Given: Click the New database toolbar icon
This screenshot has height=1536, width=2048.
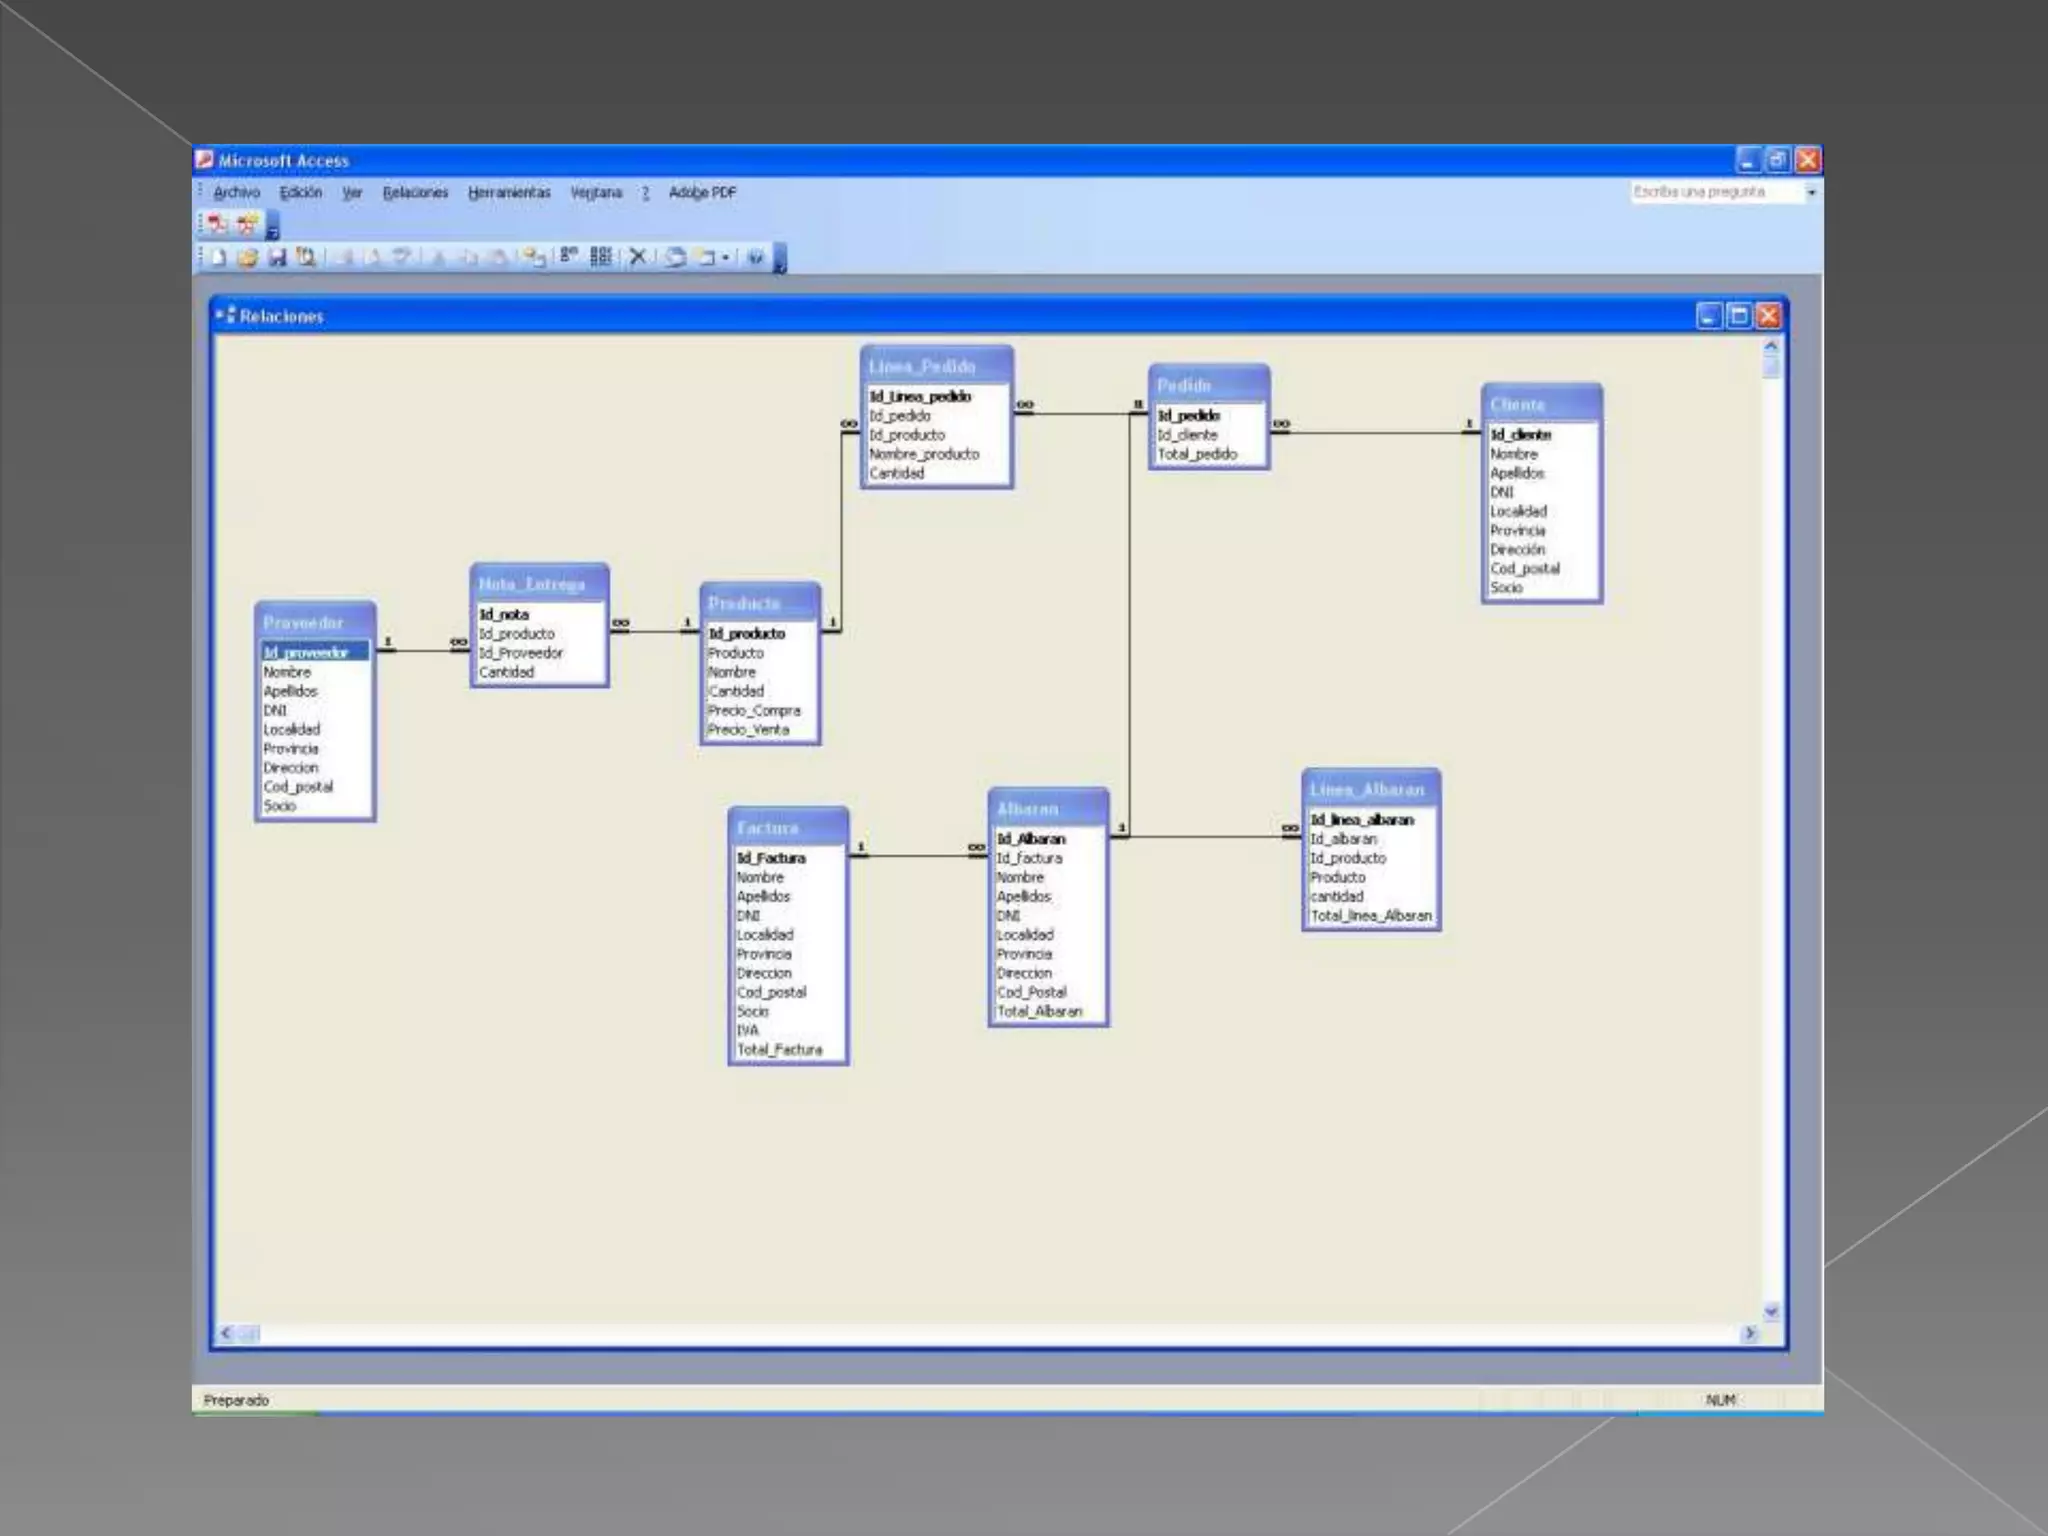Looking at the screenshot, I should tap(218, 257).
